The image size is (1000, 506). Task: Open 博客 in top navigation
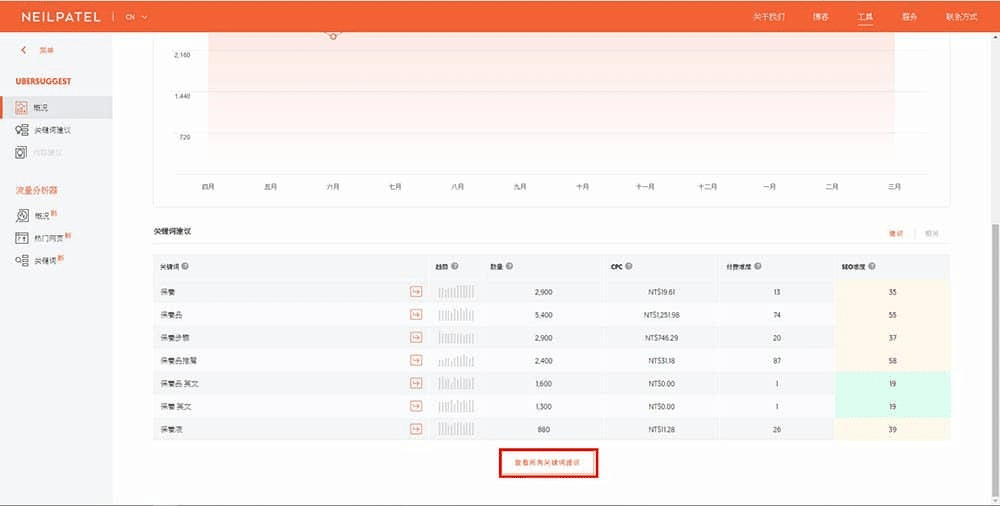pos(821,17)
